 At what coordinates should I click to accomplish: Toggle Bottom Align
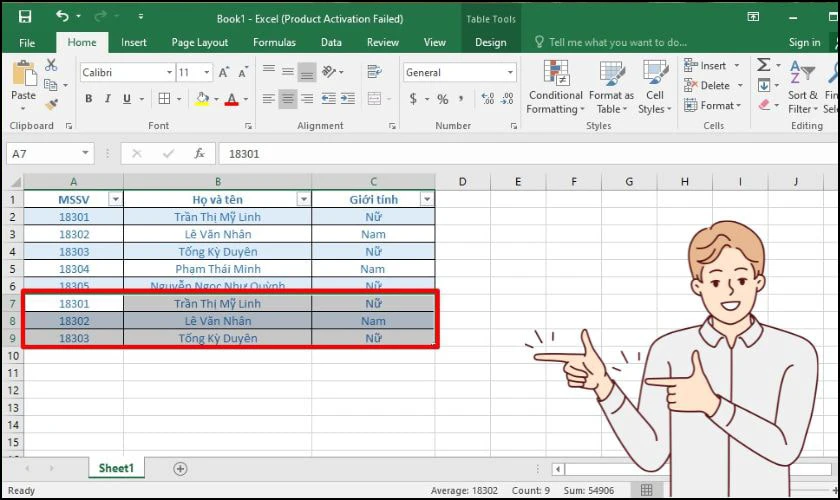pyautogui.click(x=307, y=72)
